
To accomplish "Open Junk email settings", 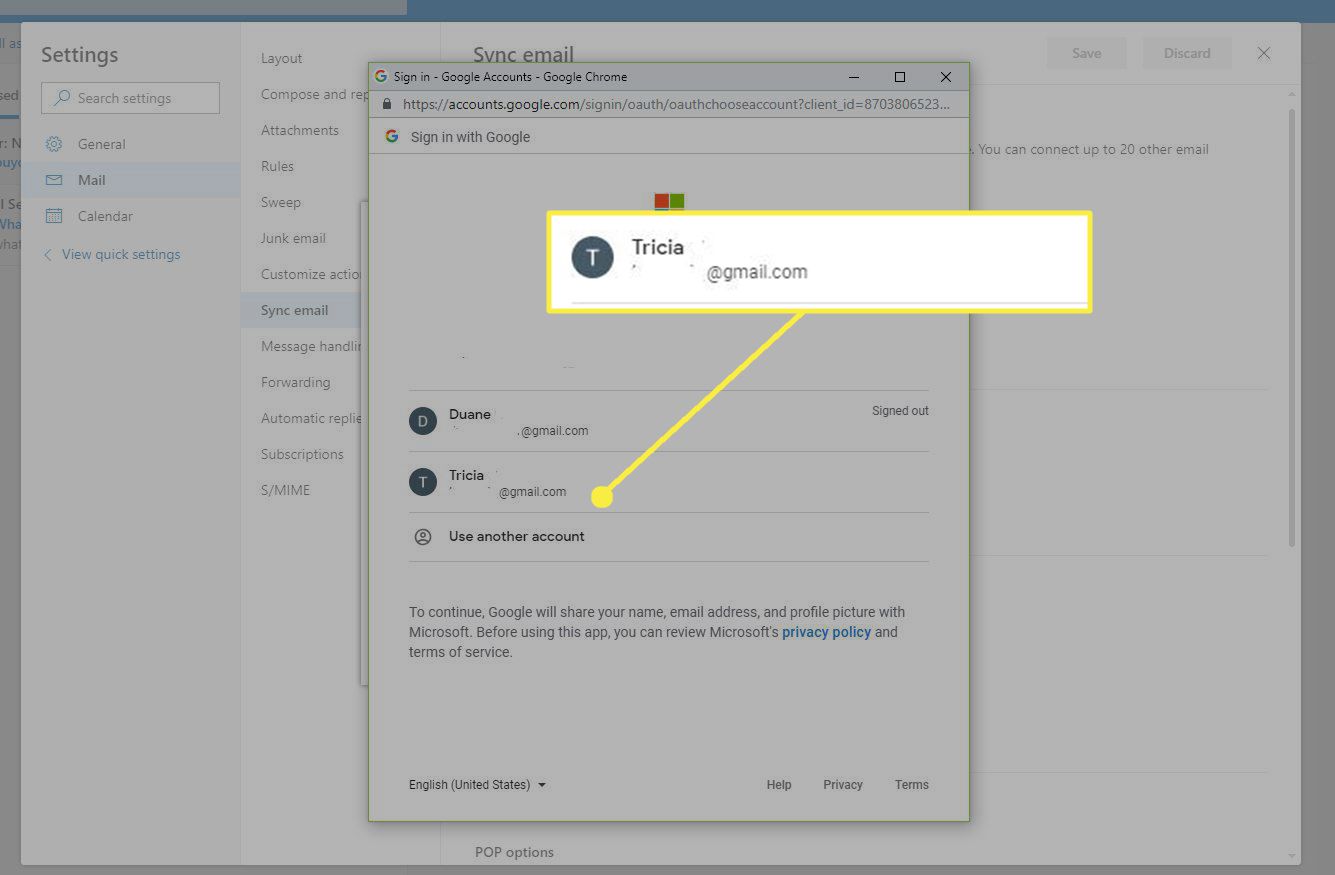I will click(293, 238).
